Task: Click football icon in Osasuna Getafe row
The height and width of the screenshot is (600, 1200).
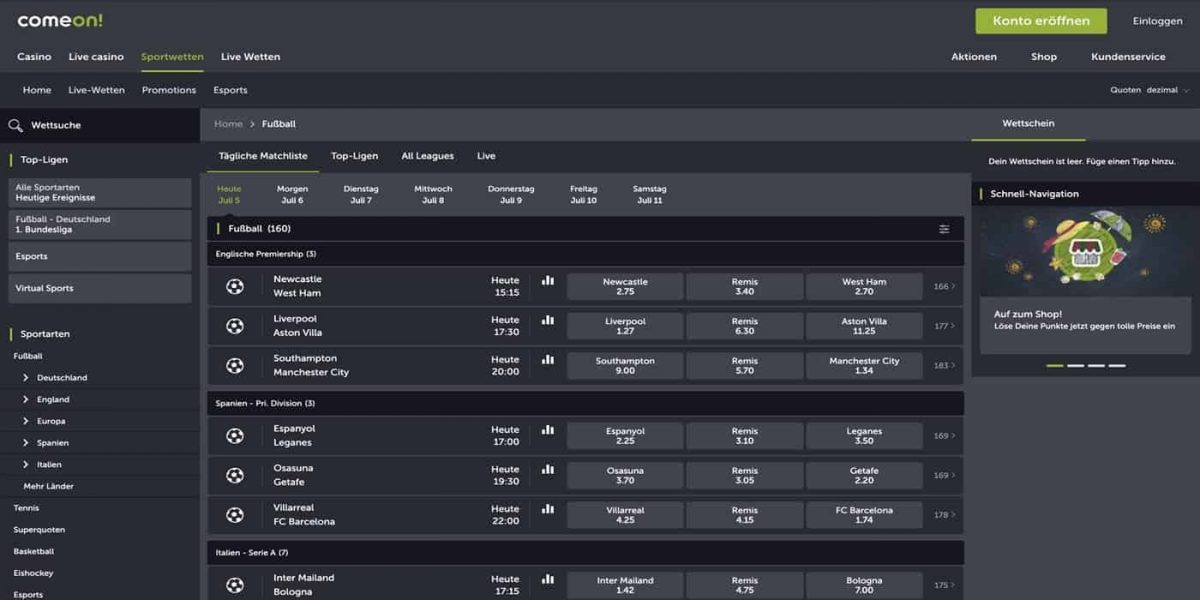Action: click(x=235, y=476)
